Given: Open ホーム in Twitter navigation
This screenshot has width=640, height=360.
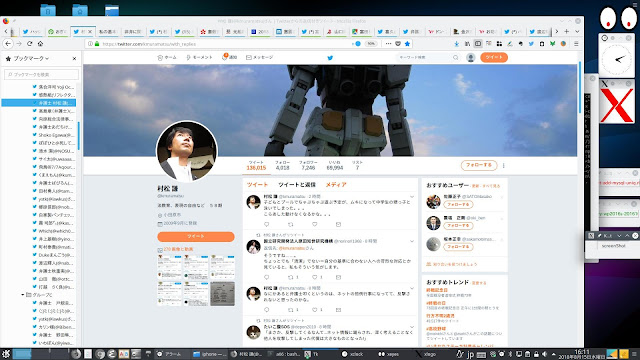Looking at the screenshot, I should [167, 58].
